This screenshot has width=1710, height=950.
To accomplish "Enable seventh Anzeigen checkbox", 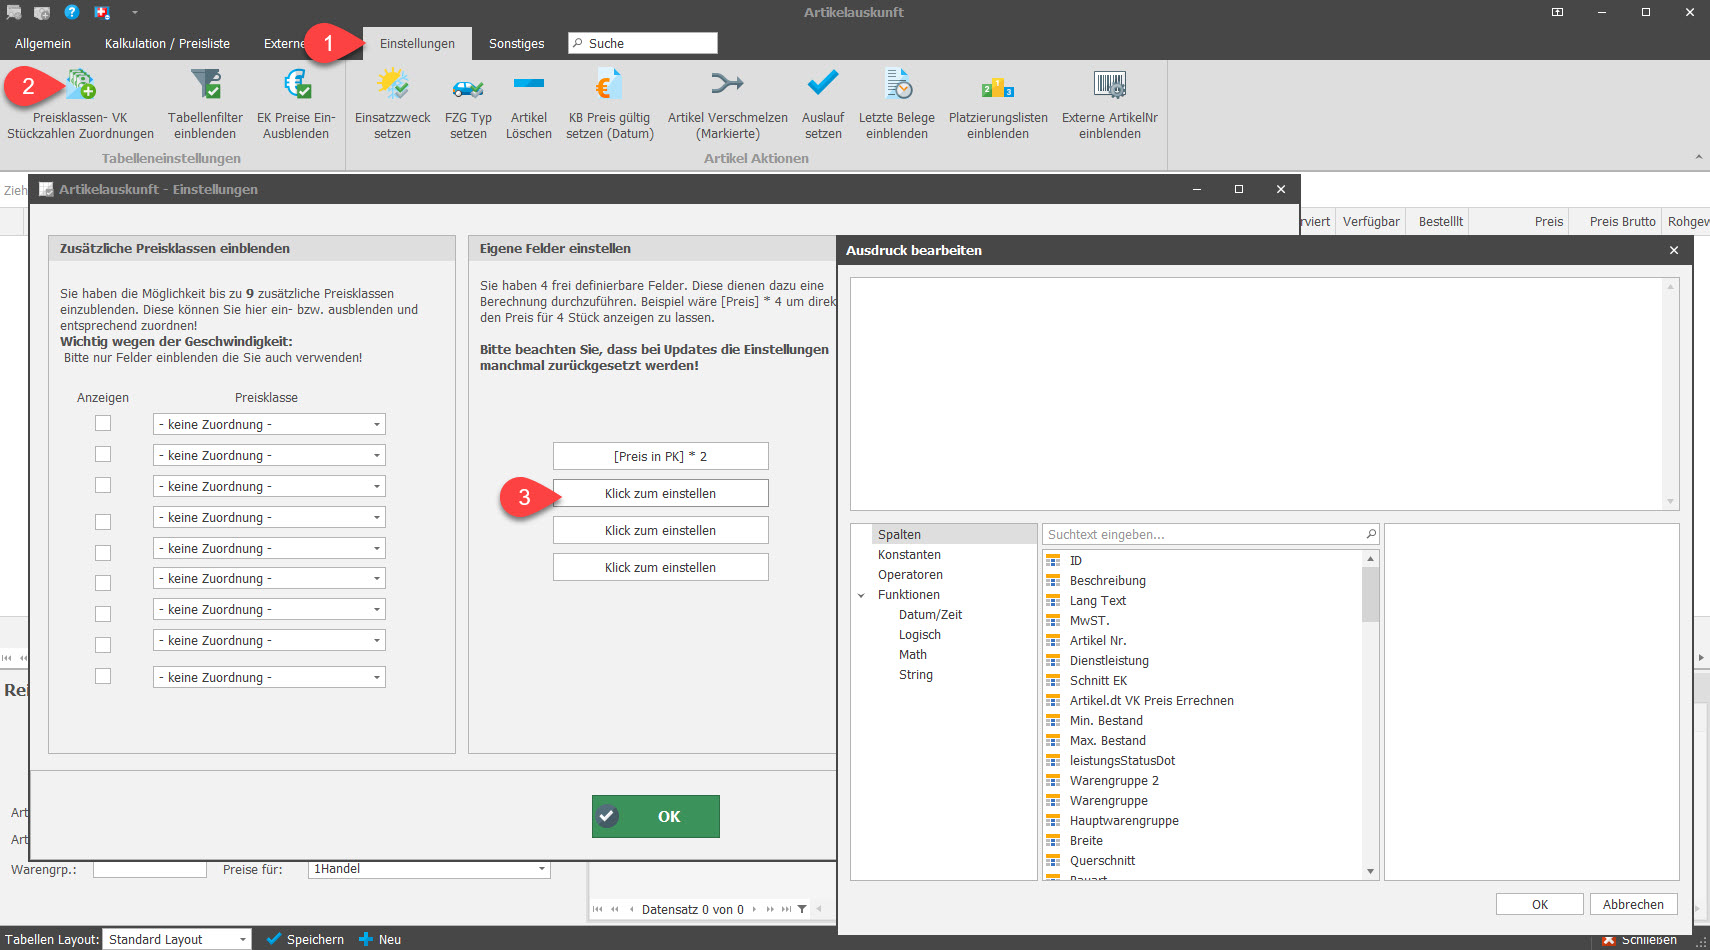I will coord(103,613).
